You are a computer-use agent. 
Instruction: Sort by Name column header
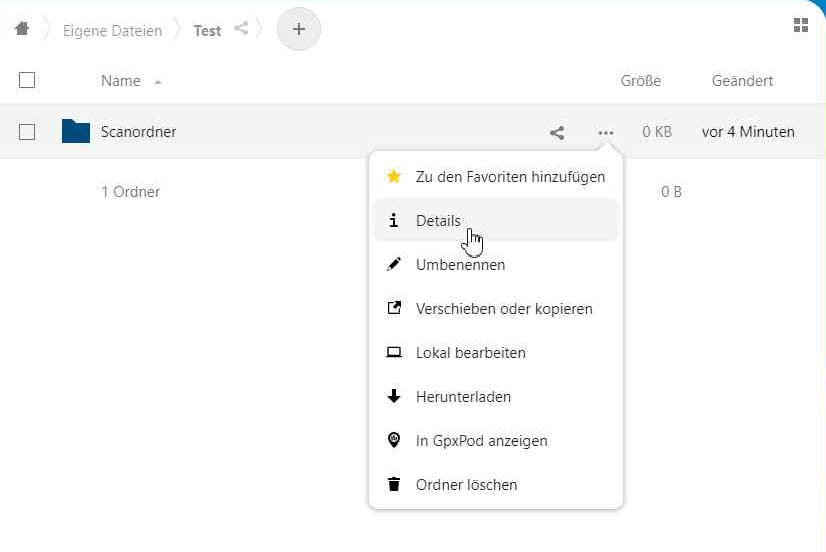point(120,81)
